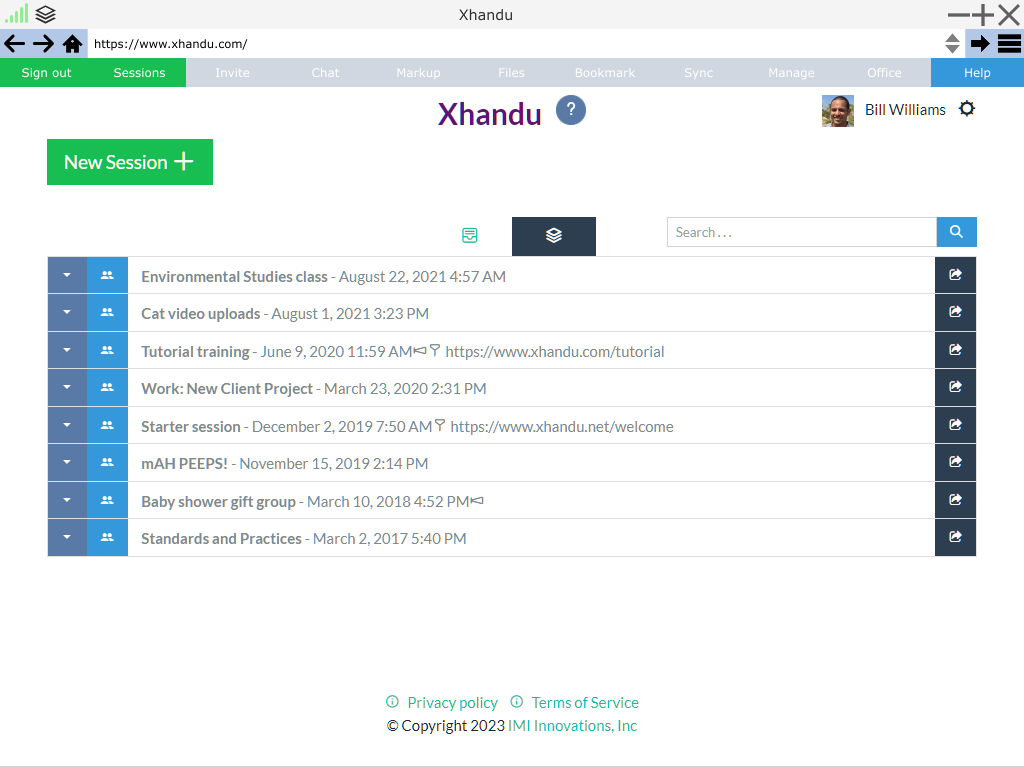Click the browser home icon
Screen dimensions: 1024x767
pos(72,44)
